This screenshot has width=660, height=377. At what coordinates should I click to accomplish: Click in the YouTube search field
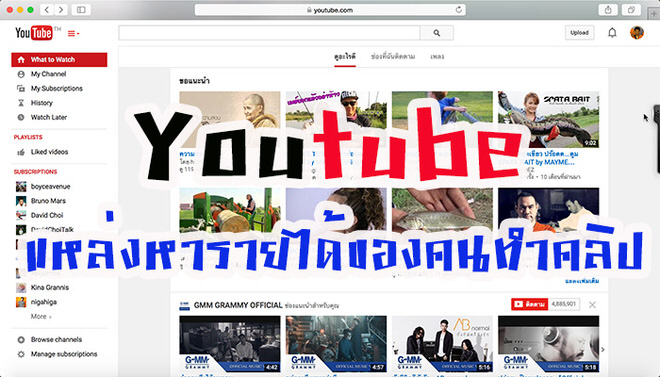269,33
